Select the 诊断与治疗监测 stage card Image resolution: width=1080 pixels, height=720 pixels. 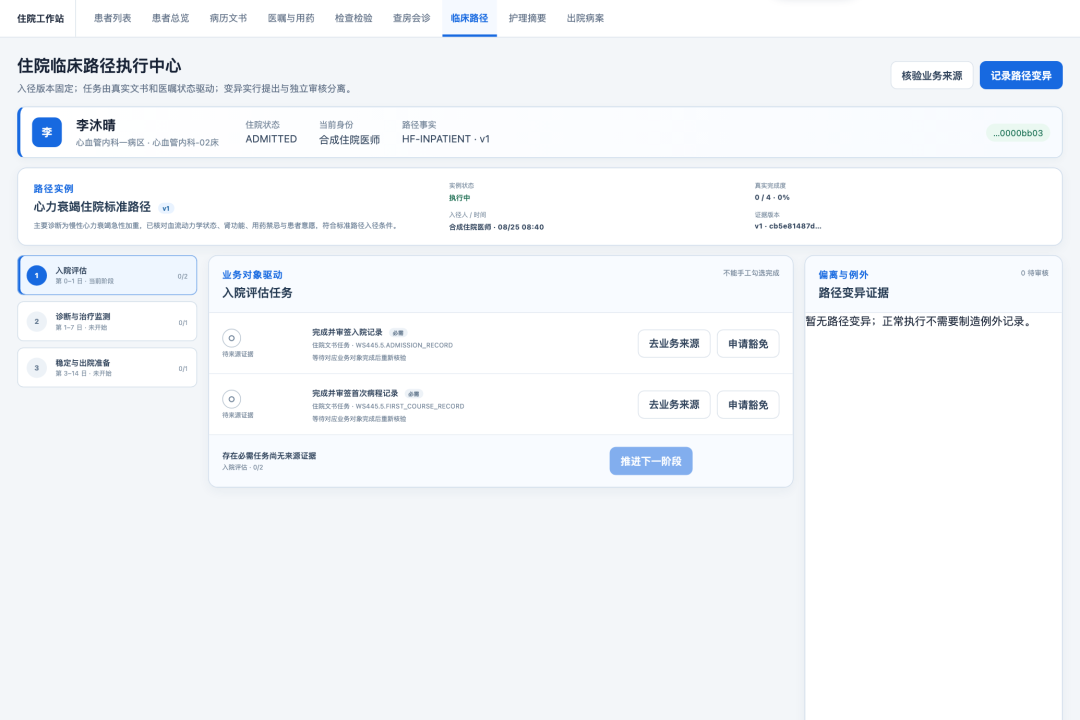click(x=107, y=322)
